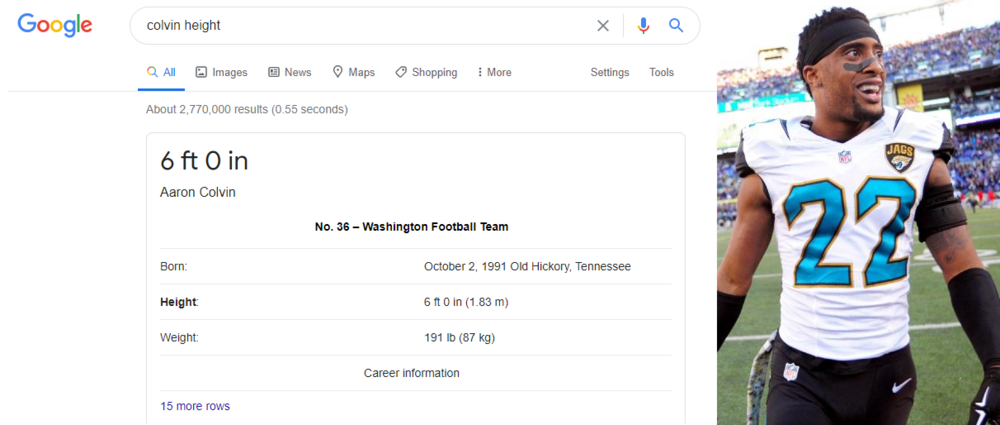Open the More options menu
1000x425 pixels.
tap(494, 72)
